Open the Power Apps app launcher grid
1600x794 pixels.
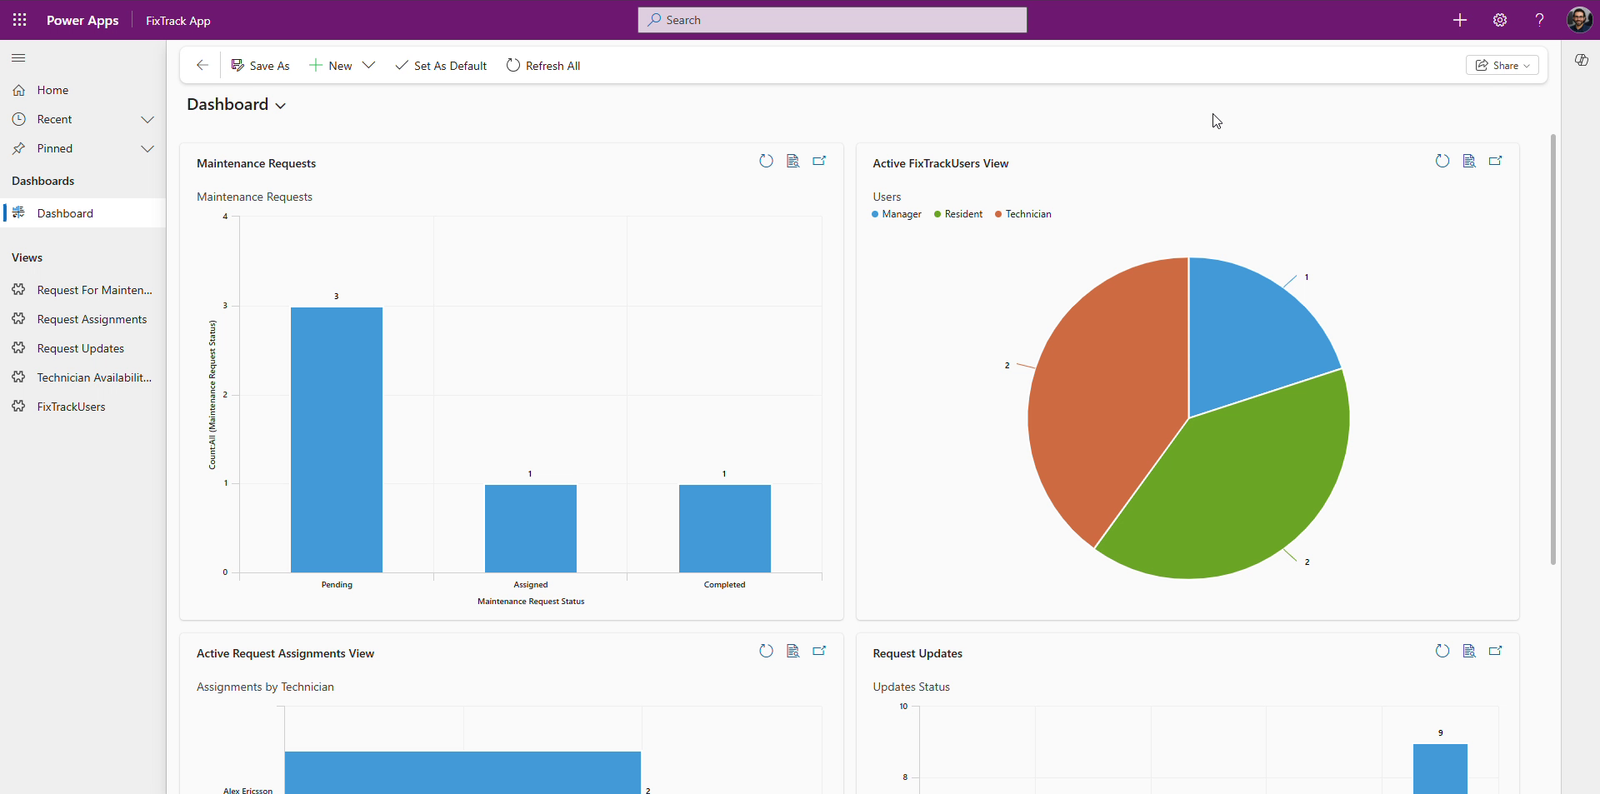pyautogui.click(x=19, y=20)
